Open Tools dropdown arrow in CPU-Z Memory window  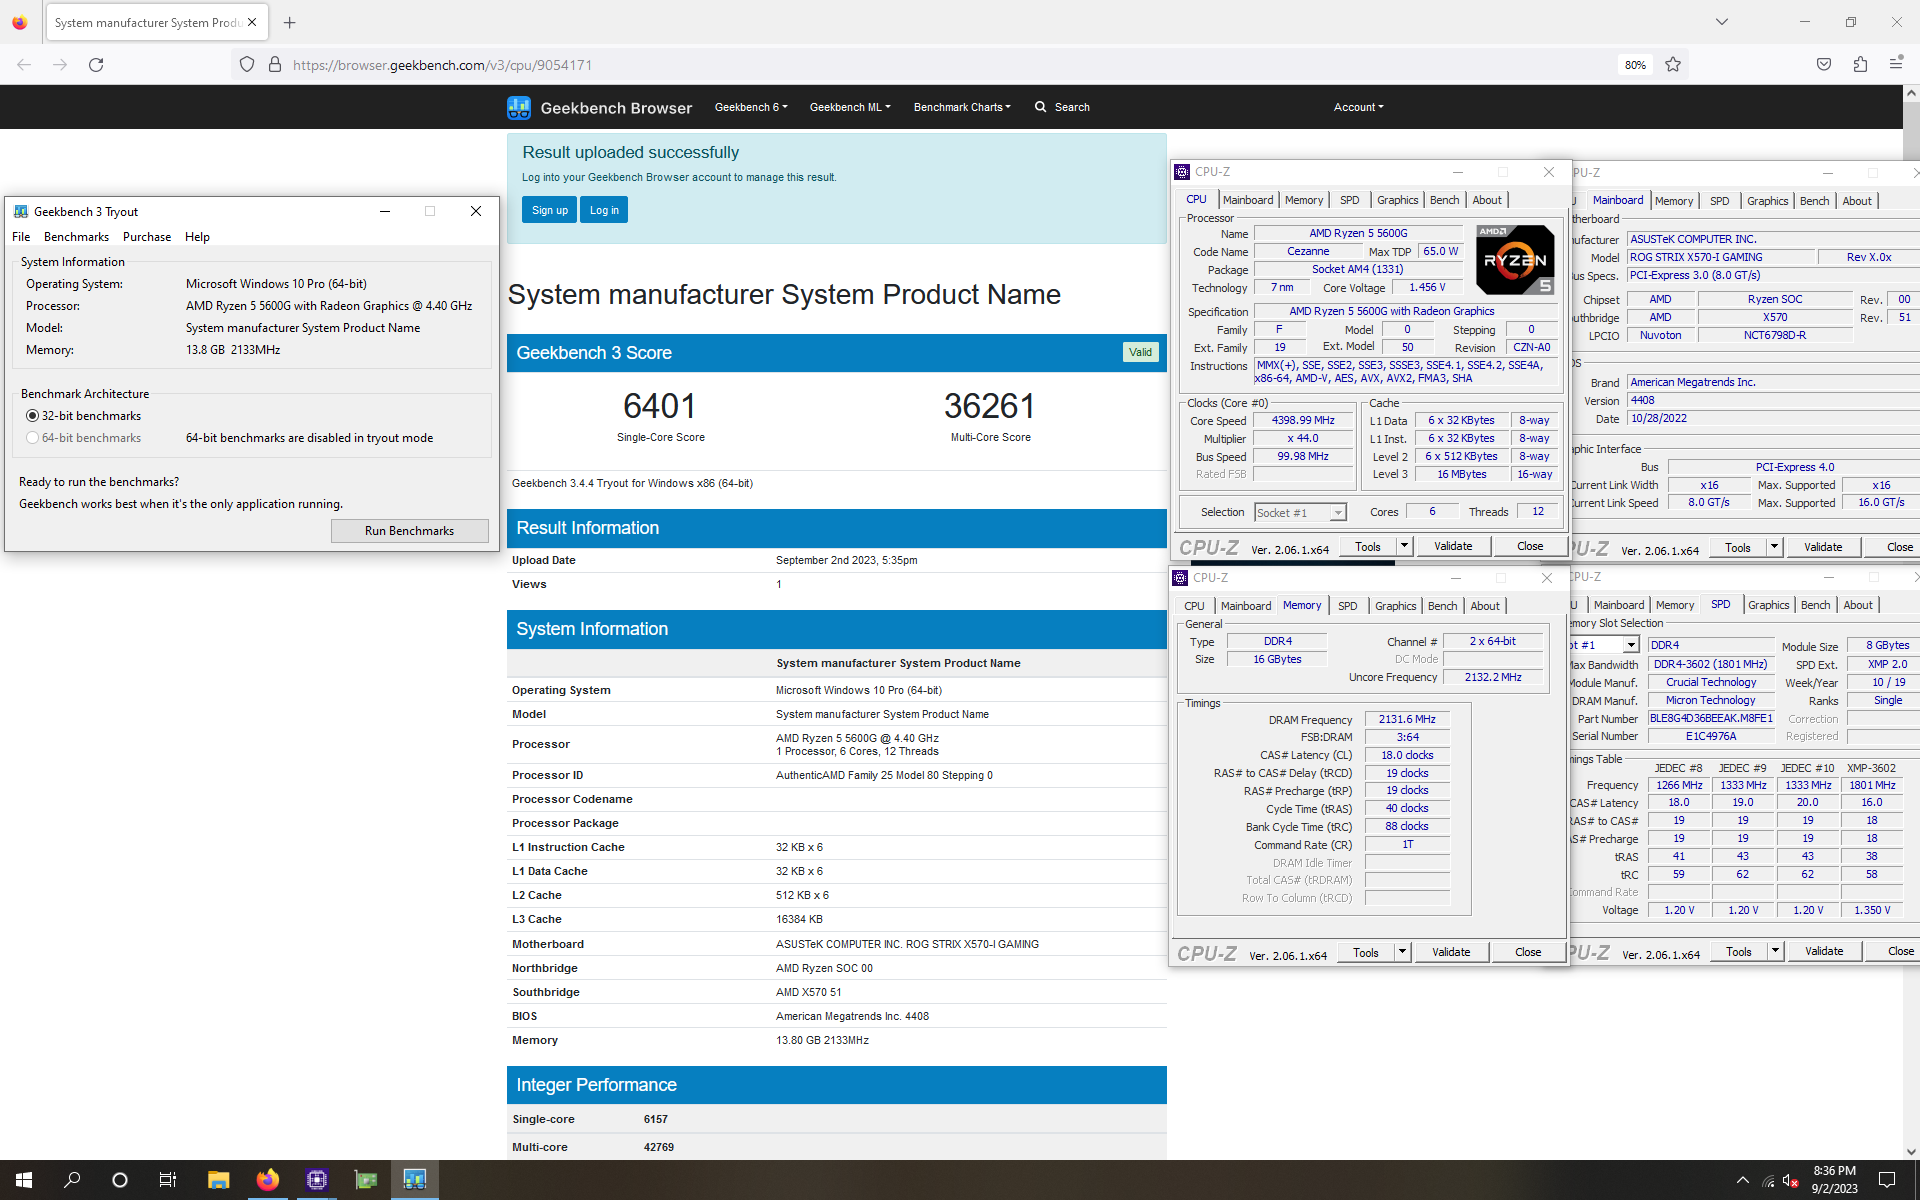(1402, 952)
